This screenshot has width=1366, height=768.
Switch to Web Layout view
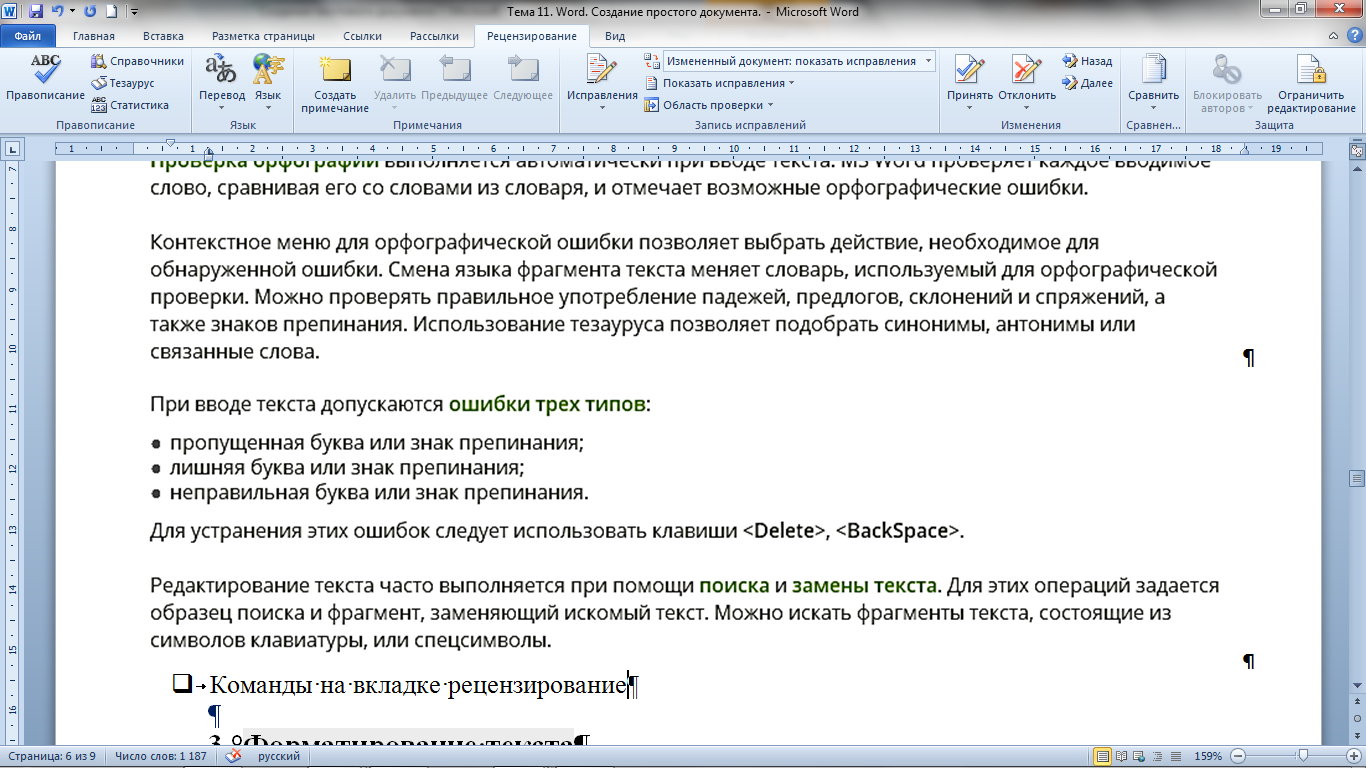click(x=1140, y=757)
